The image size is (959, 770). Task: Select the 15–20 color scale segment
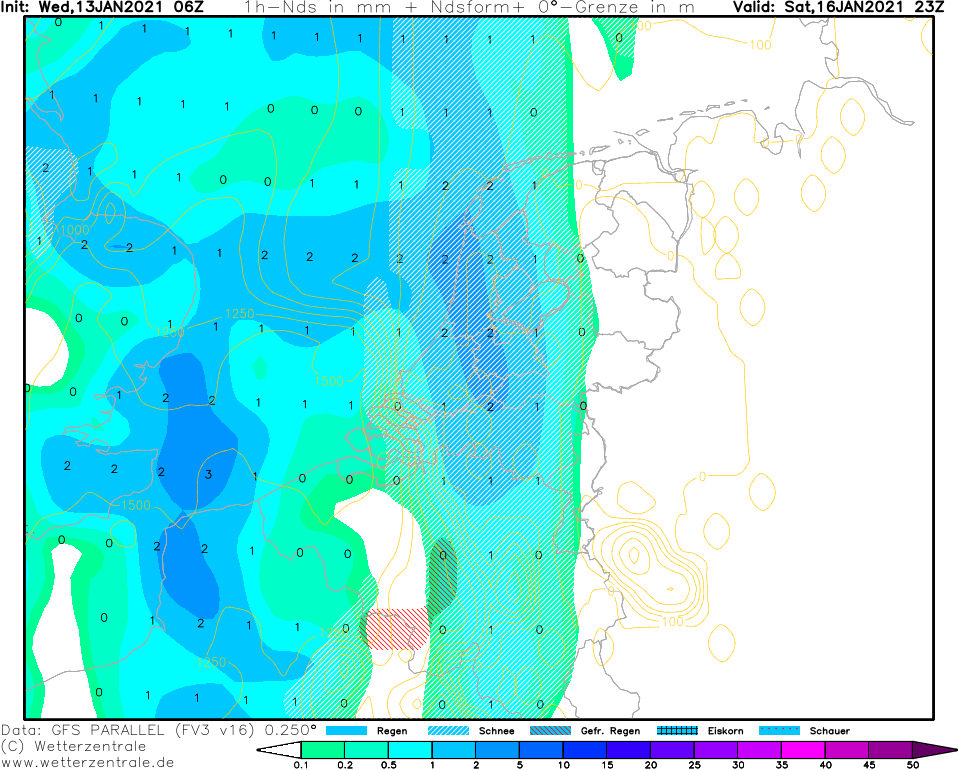(629, 750)
